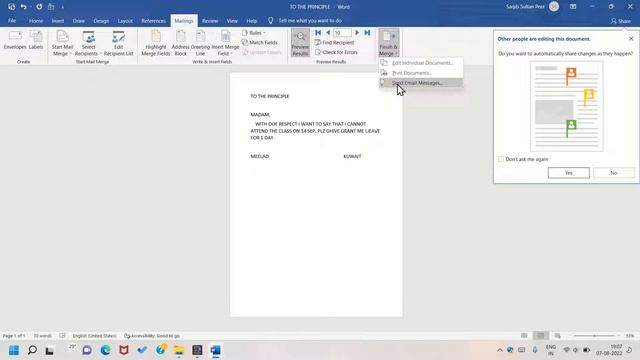Open Ribbon Display Options
The image size is (640, 360).
coord(573,7)
